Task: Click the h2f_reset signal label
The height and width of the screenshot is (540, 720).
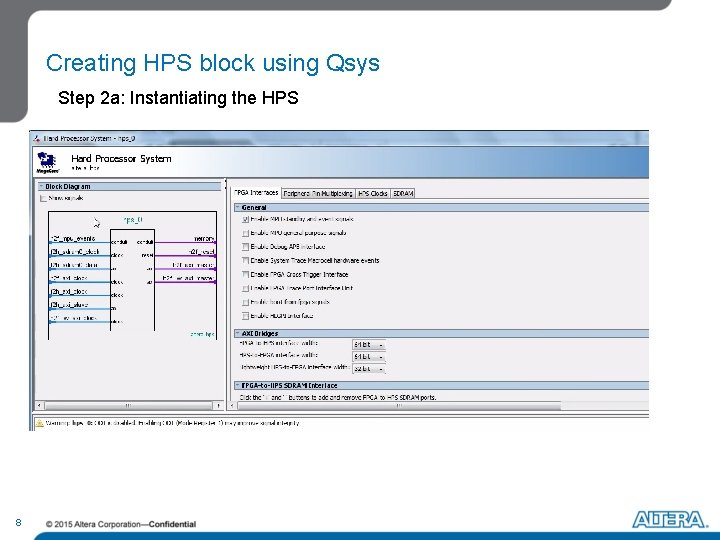Action: (202, 252)
